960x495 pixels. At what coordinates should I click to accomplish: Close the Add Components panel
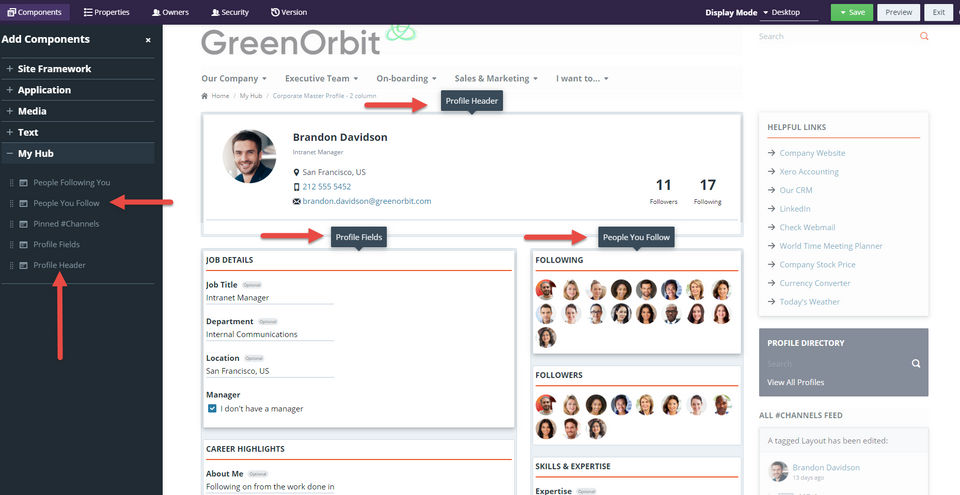click(x=148, y=40)
